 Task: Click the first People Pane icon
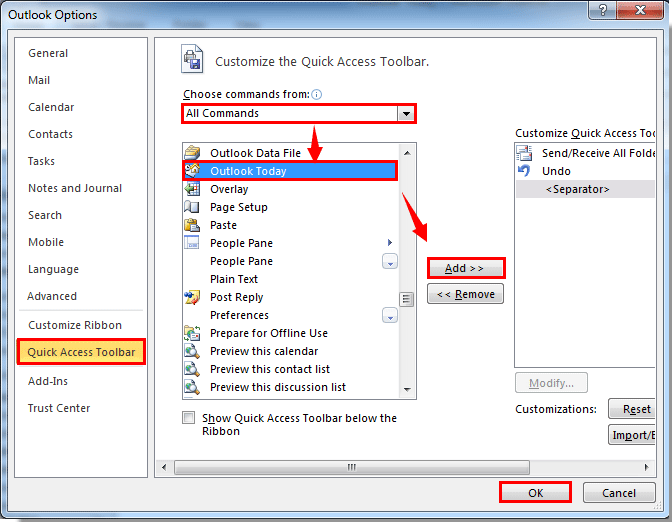coord(192,243)
